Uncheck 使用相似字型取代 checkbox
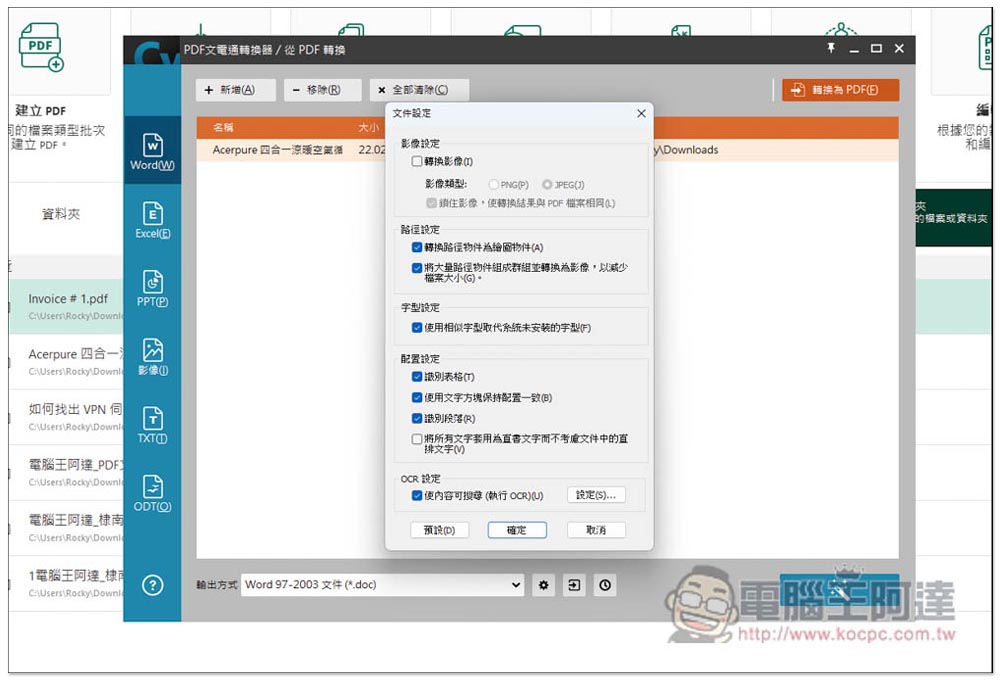The height and width of the screenshot is (681, 1000). (417, 328)
